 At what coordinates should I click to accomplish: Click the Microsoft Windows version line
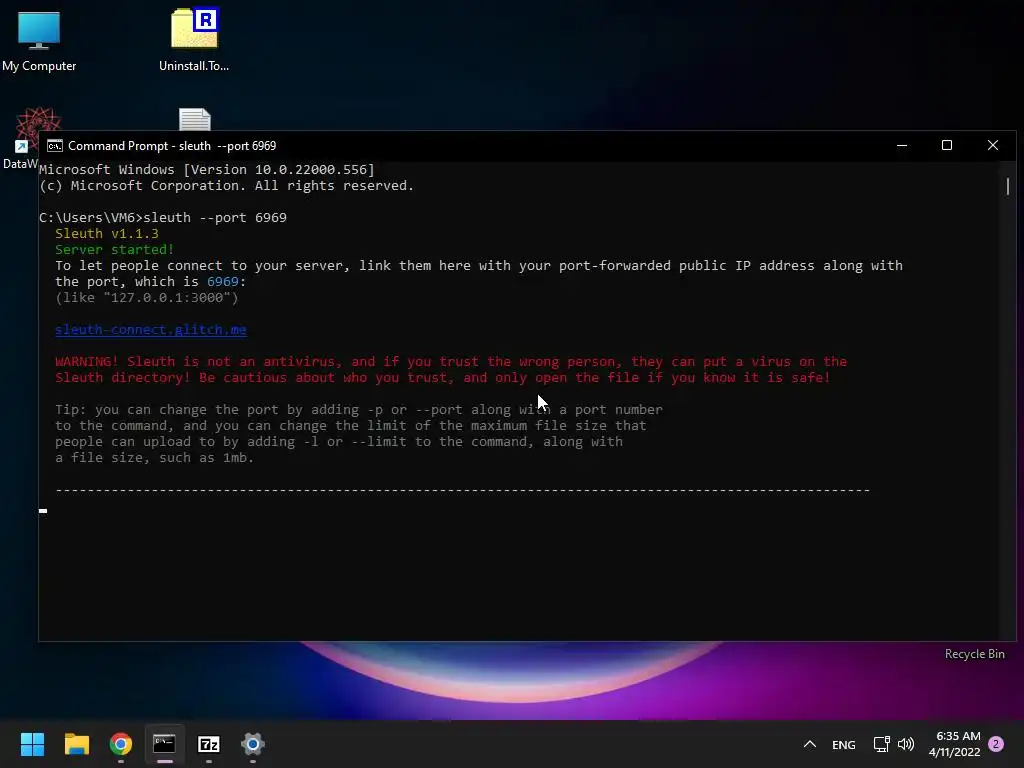pyautogui.click(x=207, y=170)
